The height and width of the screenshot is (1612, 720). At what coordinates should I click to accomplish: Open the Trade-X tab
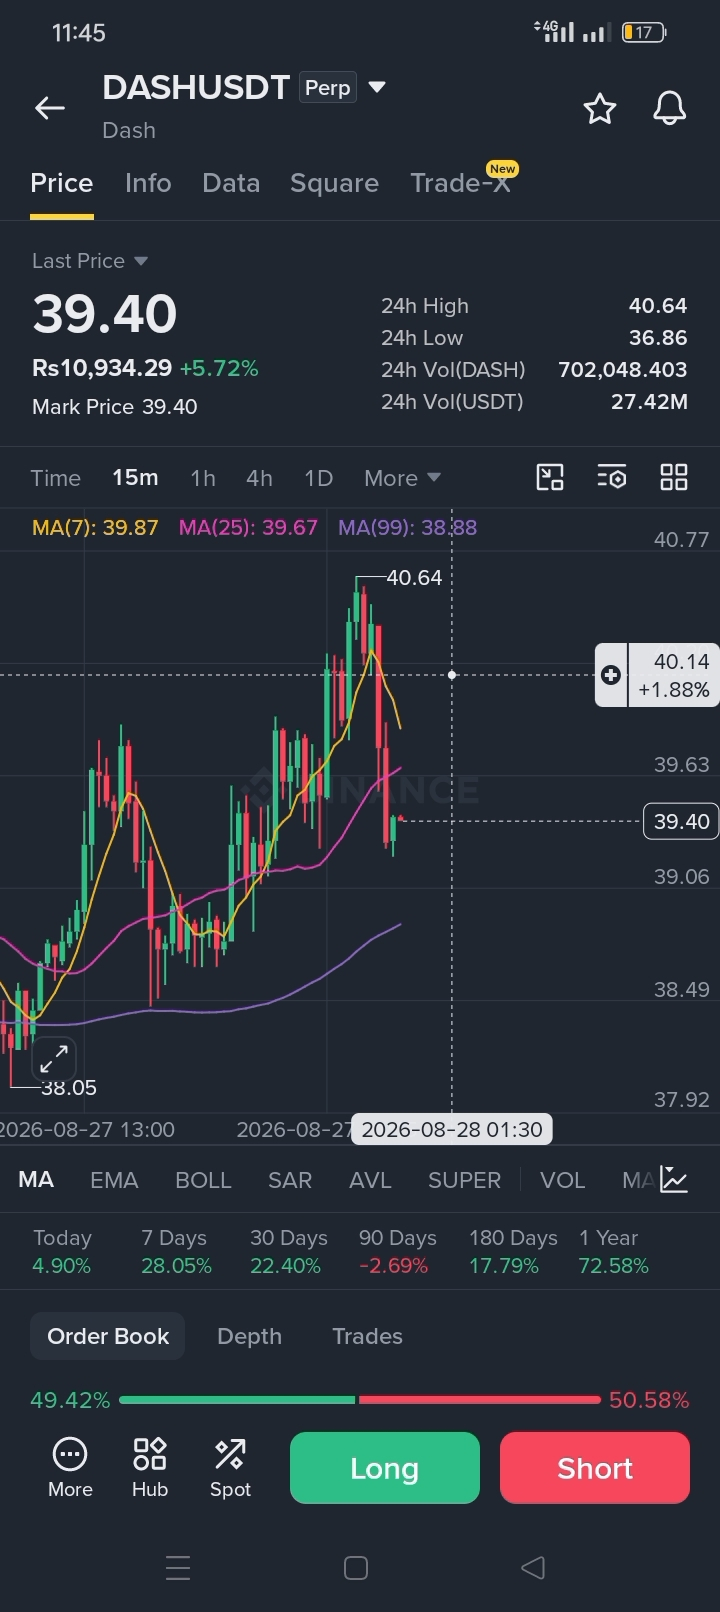click(x=461, y=183)
